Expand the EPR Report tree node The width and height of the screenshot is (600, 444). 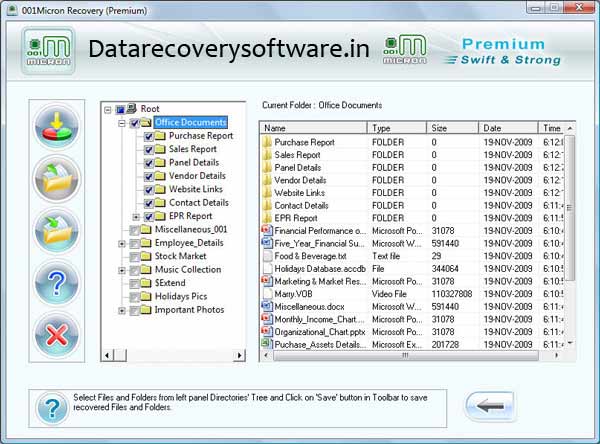(136, 217)
